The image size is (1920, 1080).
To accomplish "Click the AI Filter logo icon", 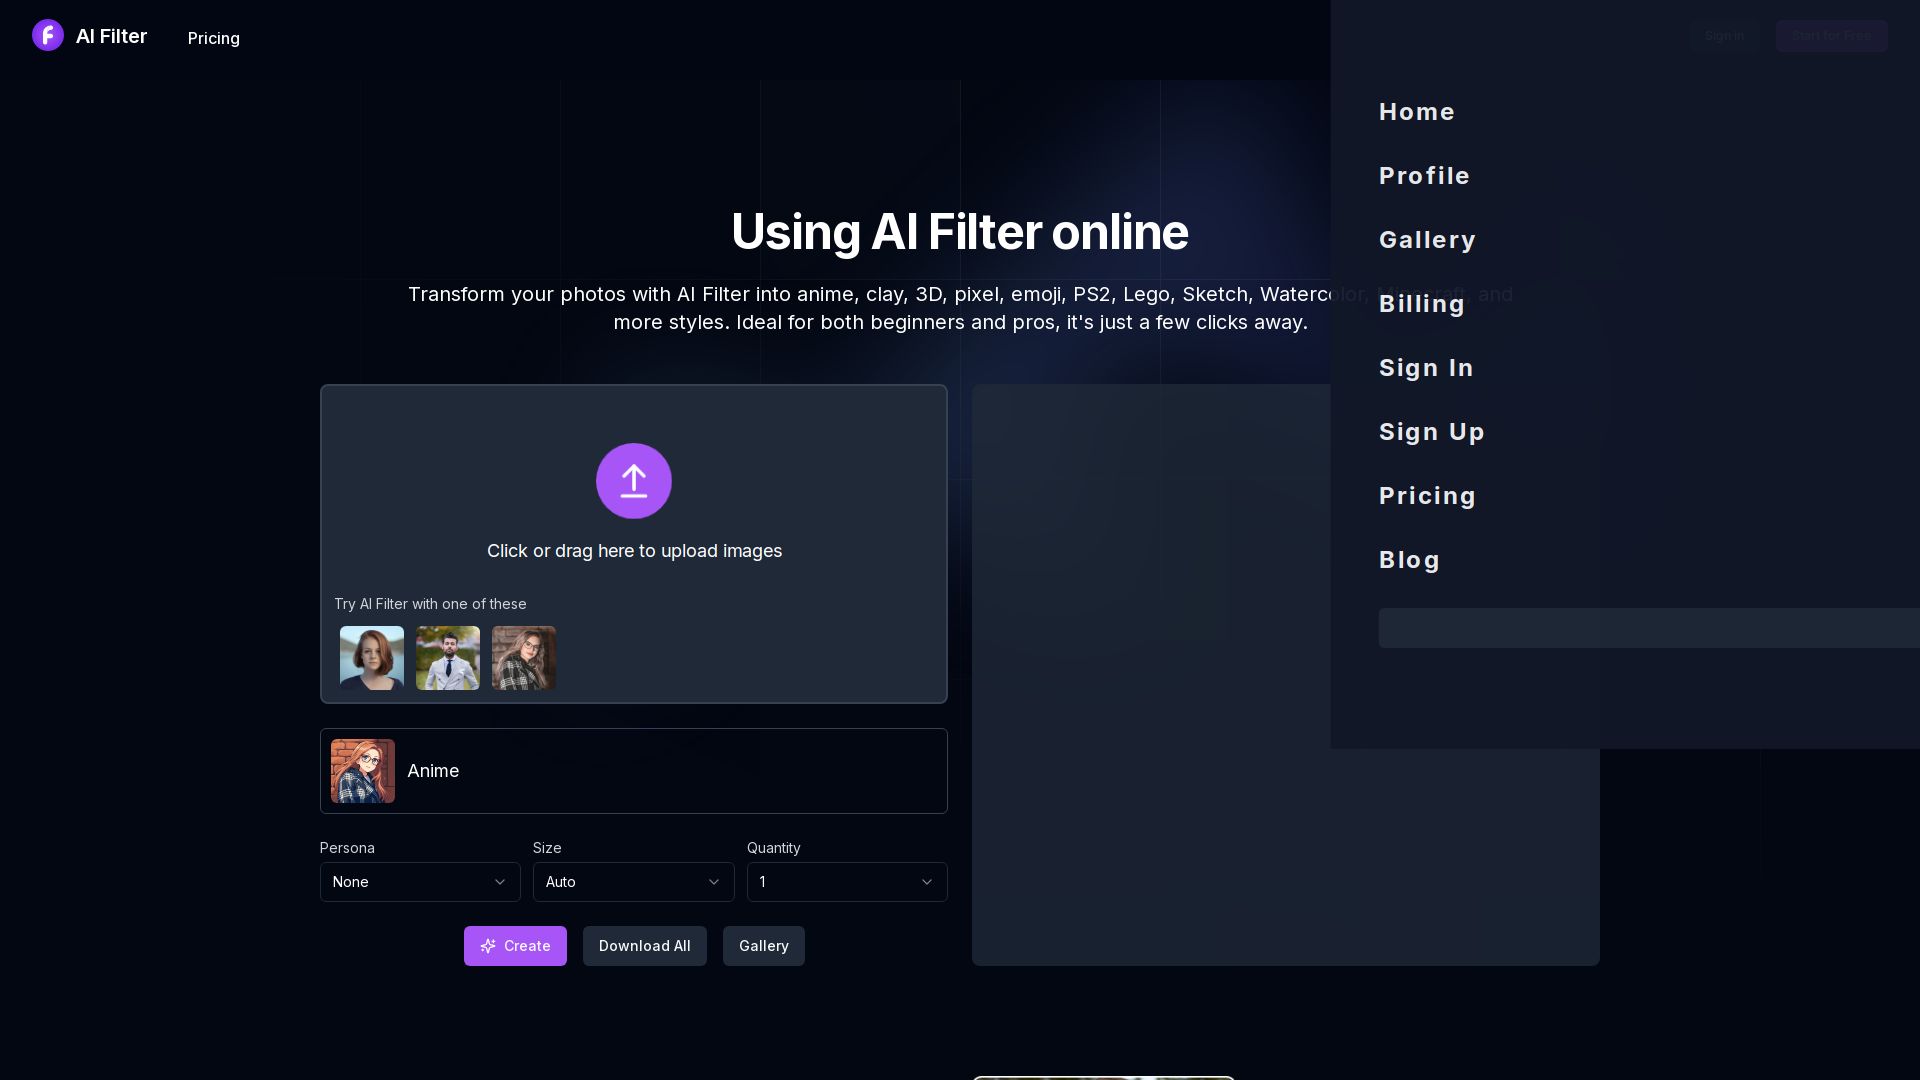I will (48, 35).
